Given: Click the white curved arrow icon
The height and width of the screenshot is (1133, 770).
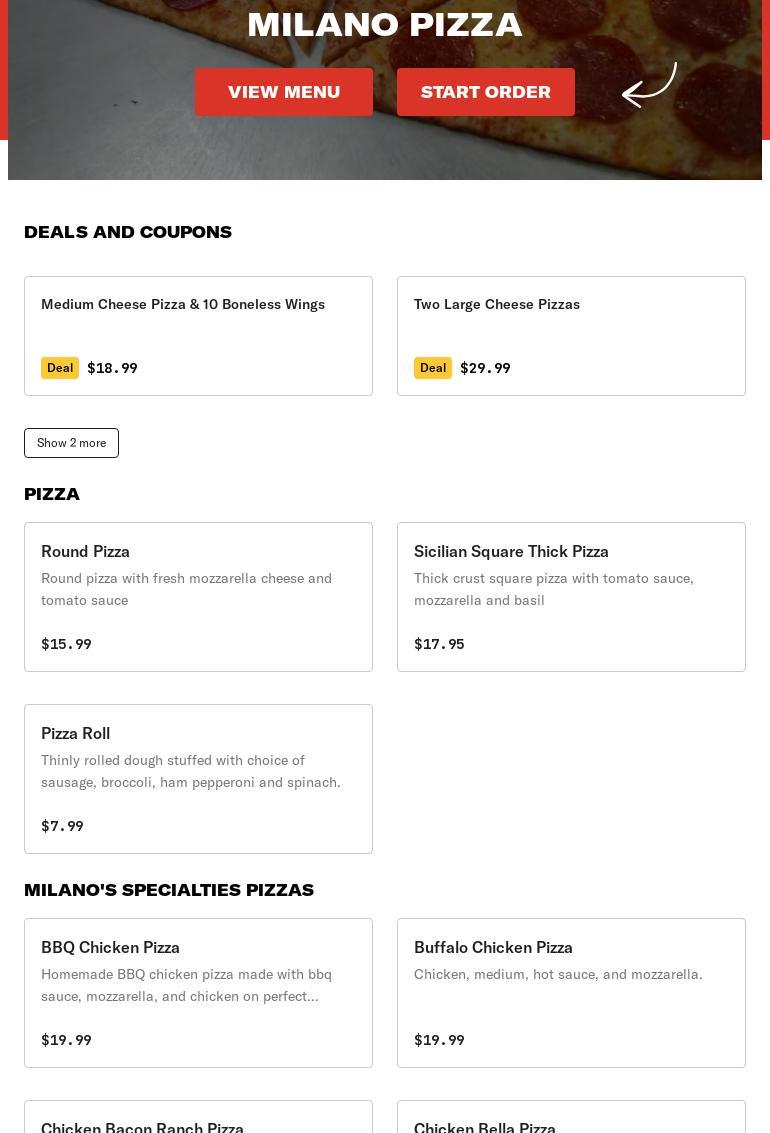Looking at the screenshot, I should [x=649, y=86].
